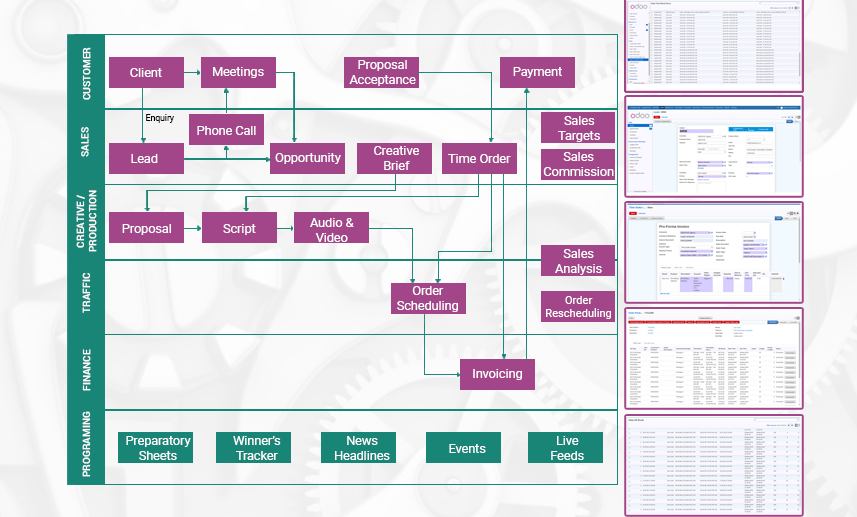Click the SALES lane label

point(85,142)
